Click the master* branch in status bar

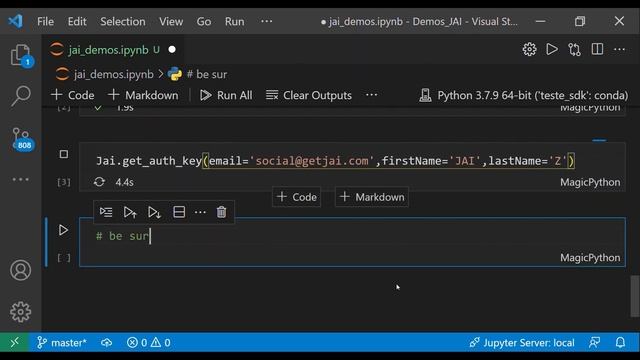[62, 342]
